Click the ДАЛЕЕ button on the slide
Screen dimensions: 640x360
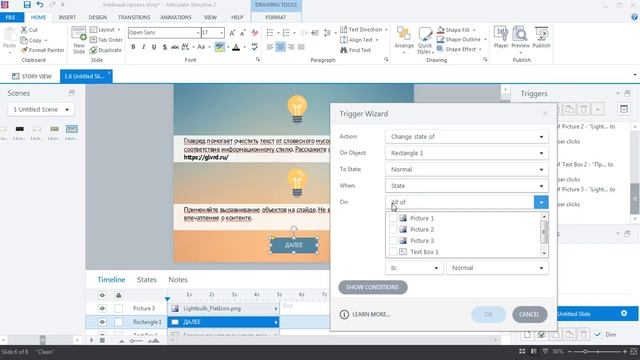click(294, 245)
